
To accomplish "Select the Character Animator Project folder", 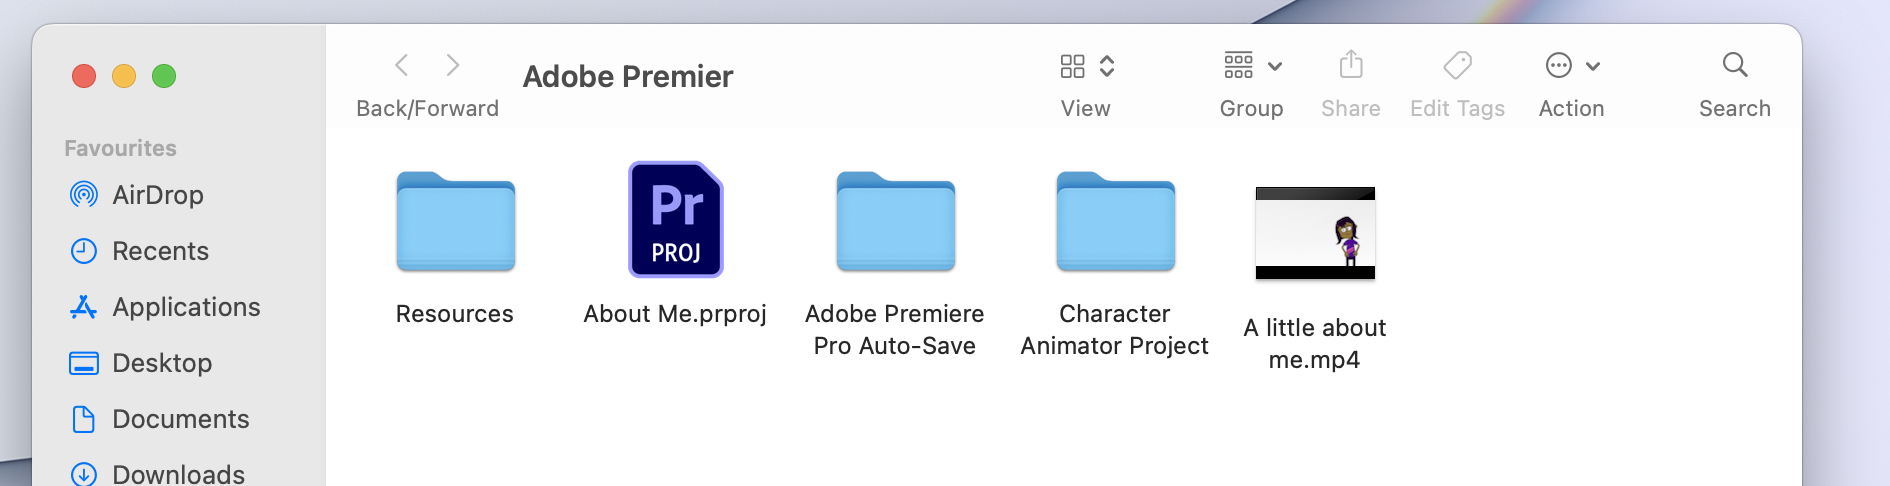I will point(1116,221).
